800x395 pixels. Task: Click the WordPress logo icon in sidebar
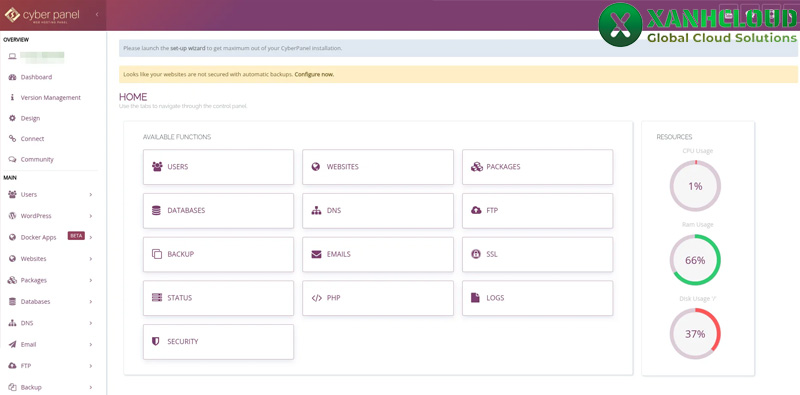coord(12,216)
